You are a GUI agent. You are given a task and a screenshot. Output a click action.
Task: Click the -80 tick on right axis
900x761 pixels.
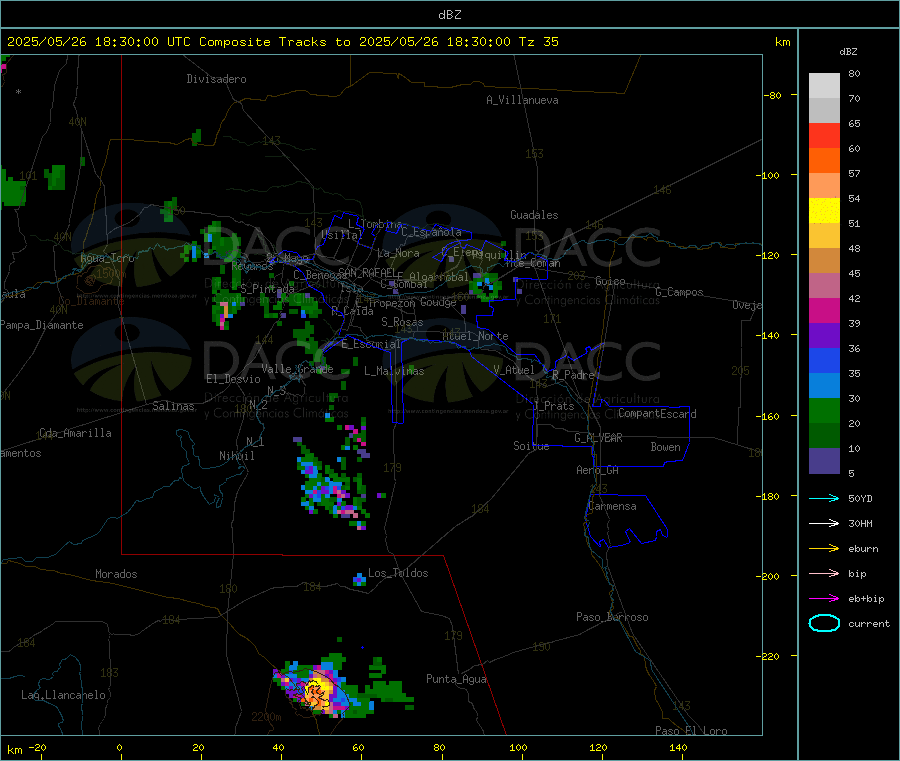[773, 95]
